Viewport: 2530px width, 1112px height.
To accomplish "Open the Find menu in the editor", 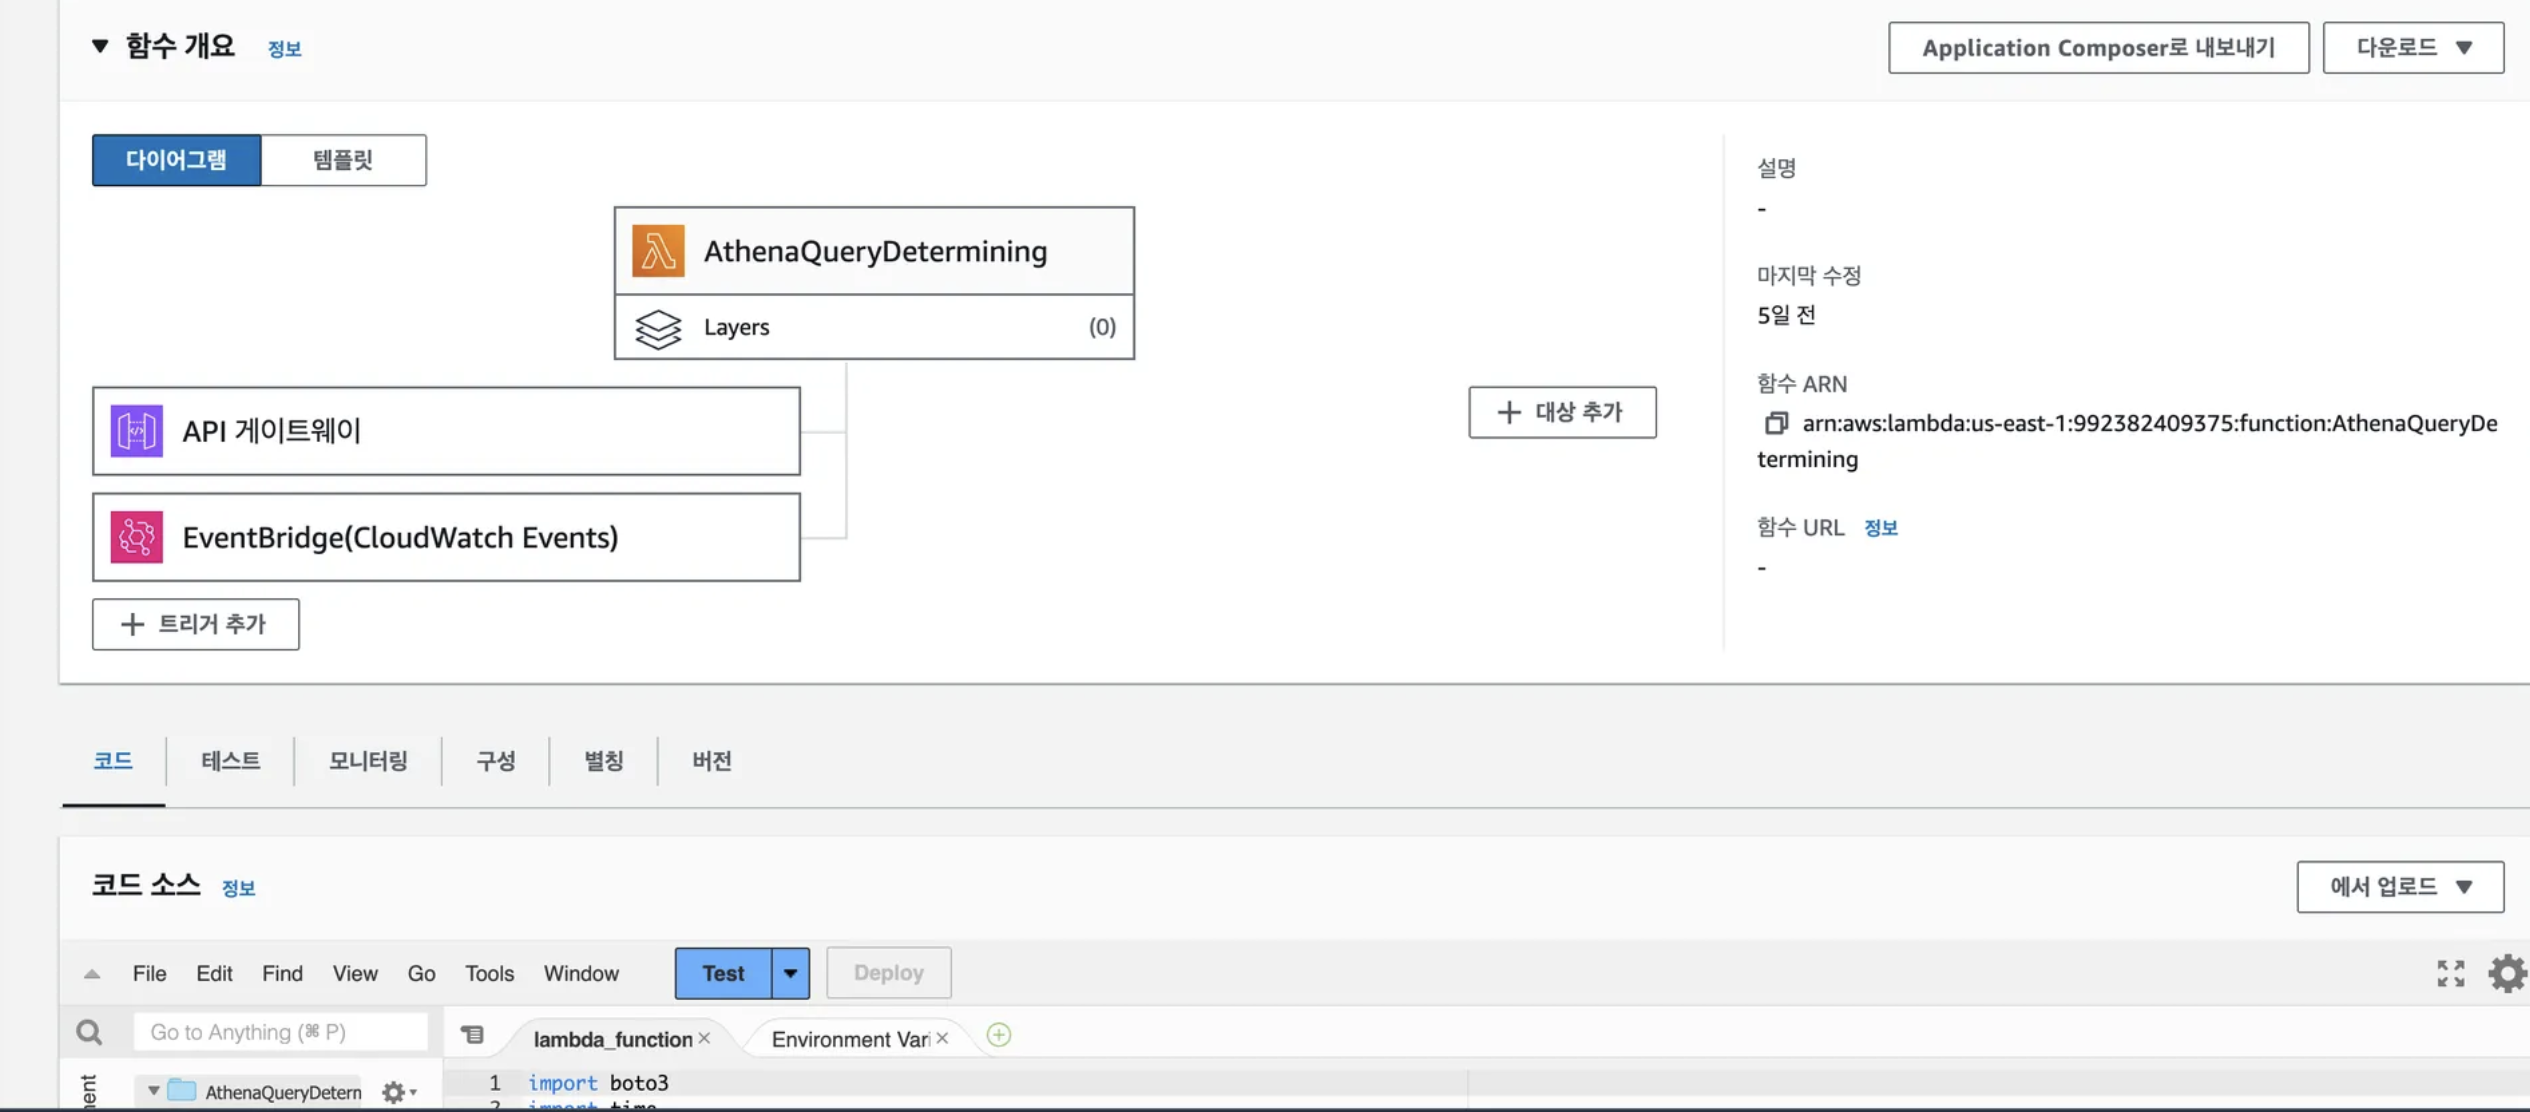I will coord(282,973).
